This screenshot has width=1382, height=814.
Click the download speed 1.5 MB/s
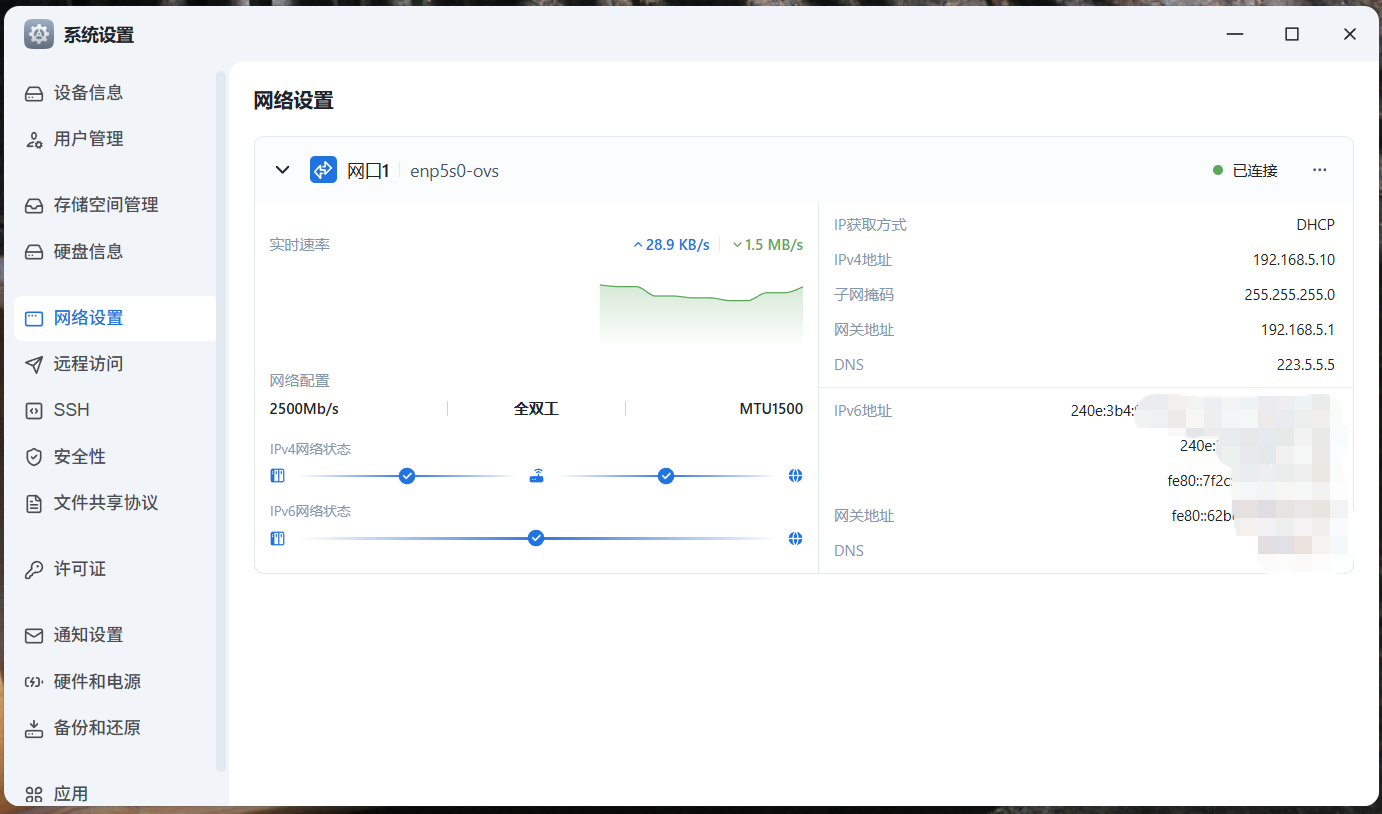coord(768,245)
